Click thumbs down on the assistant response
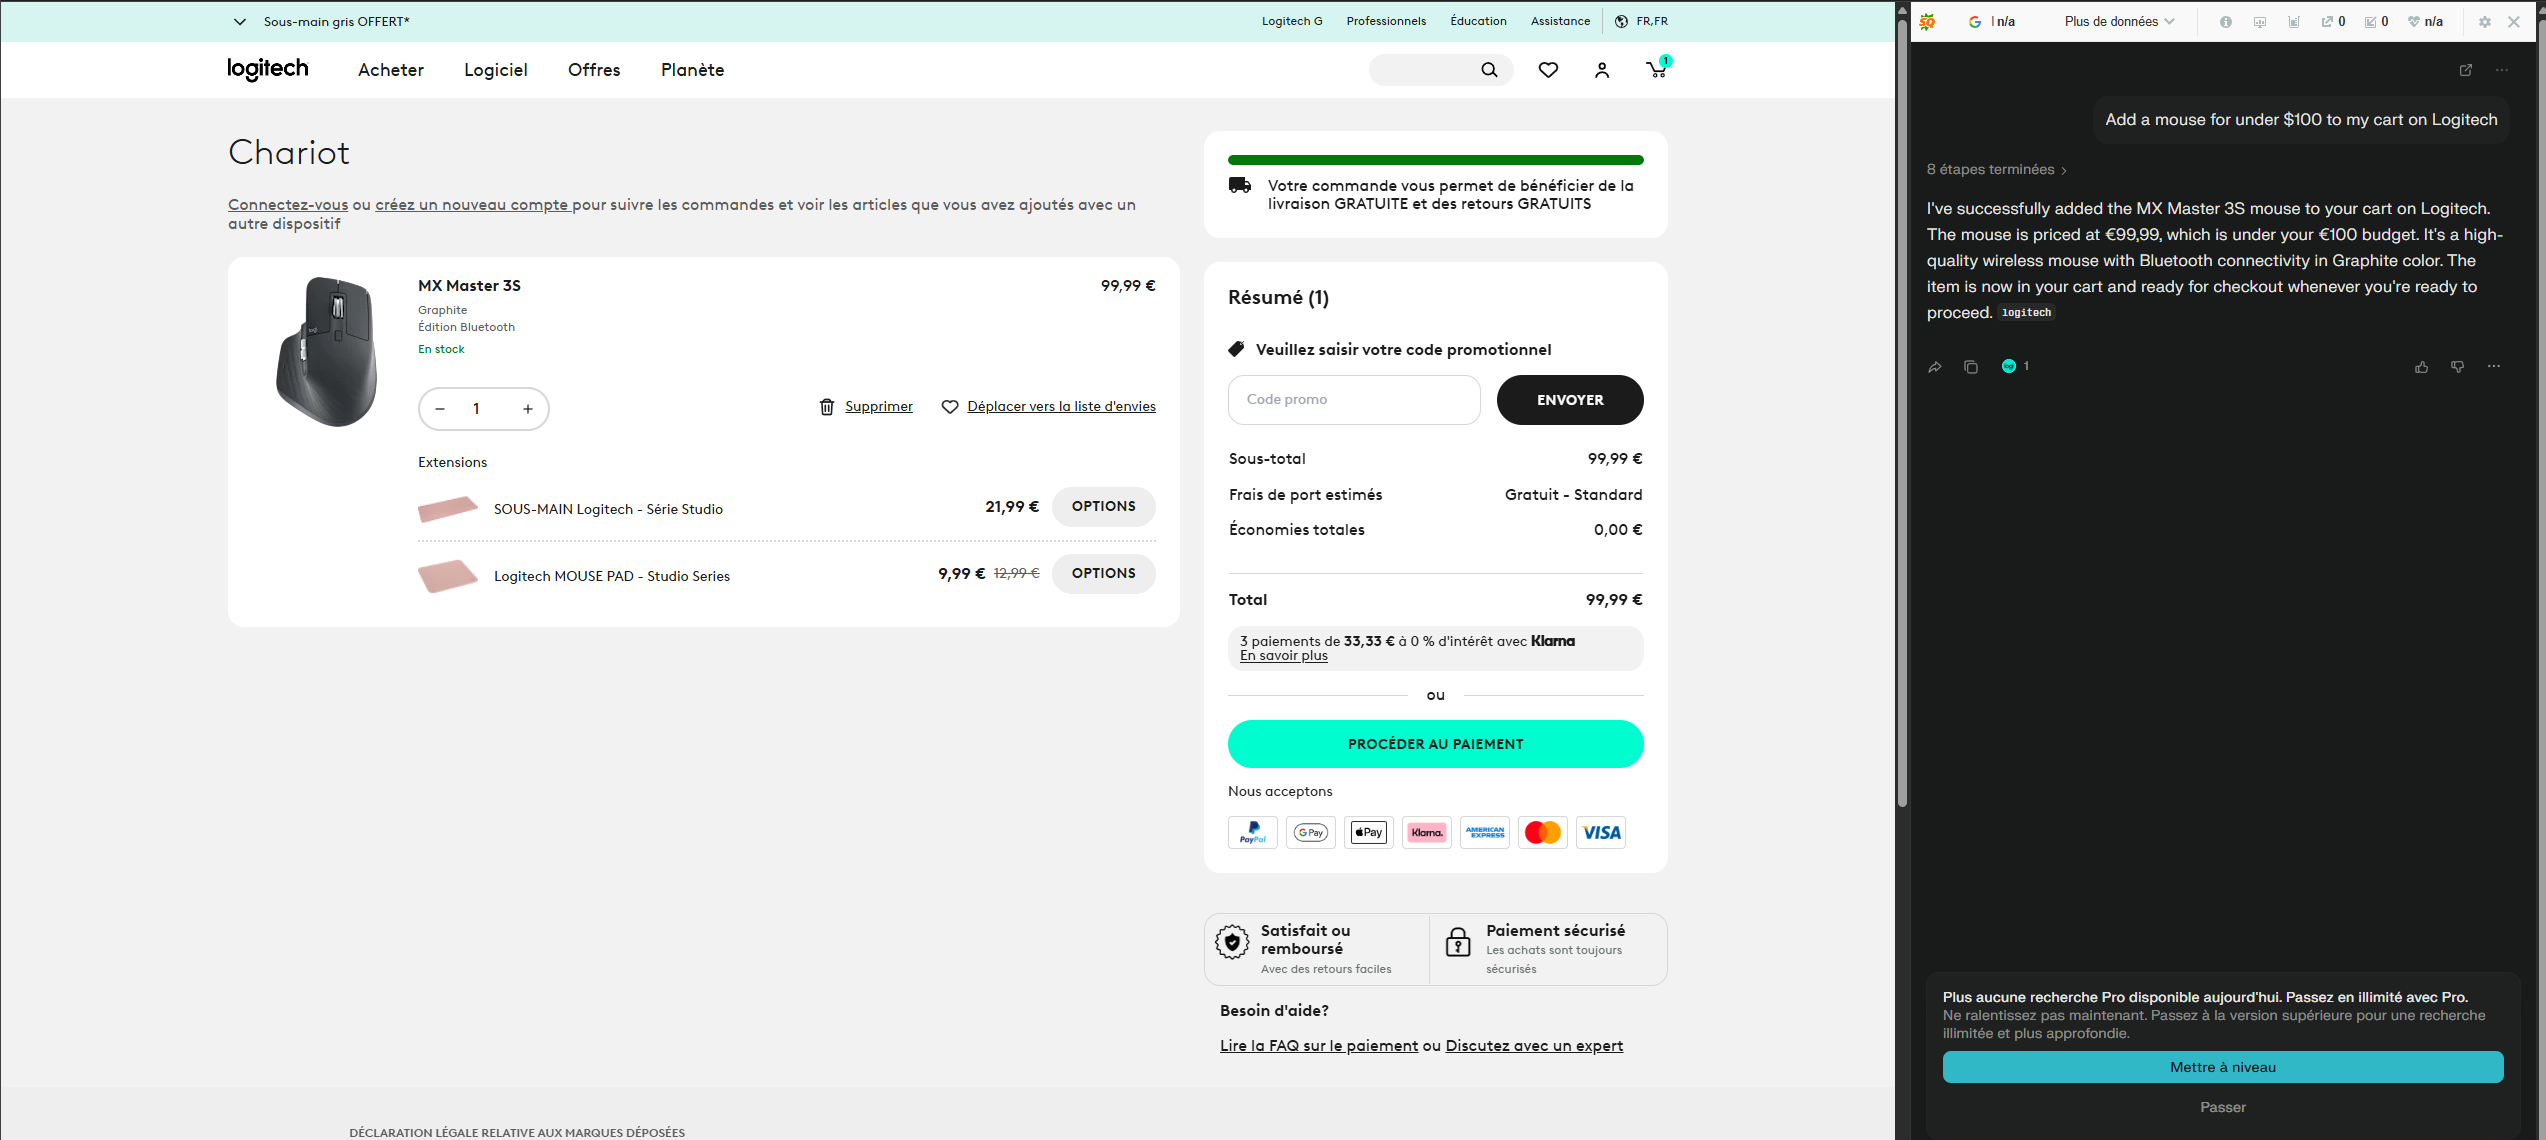2546x1140 pixels. [2457, 367]
